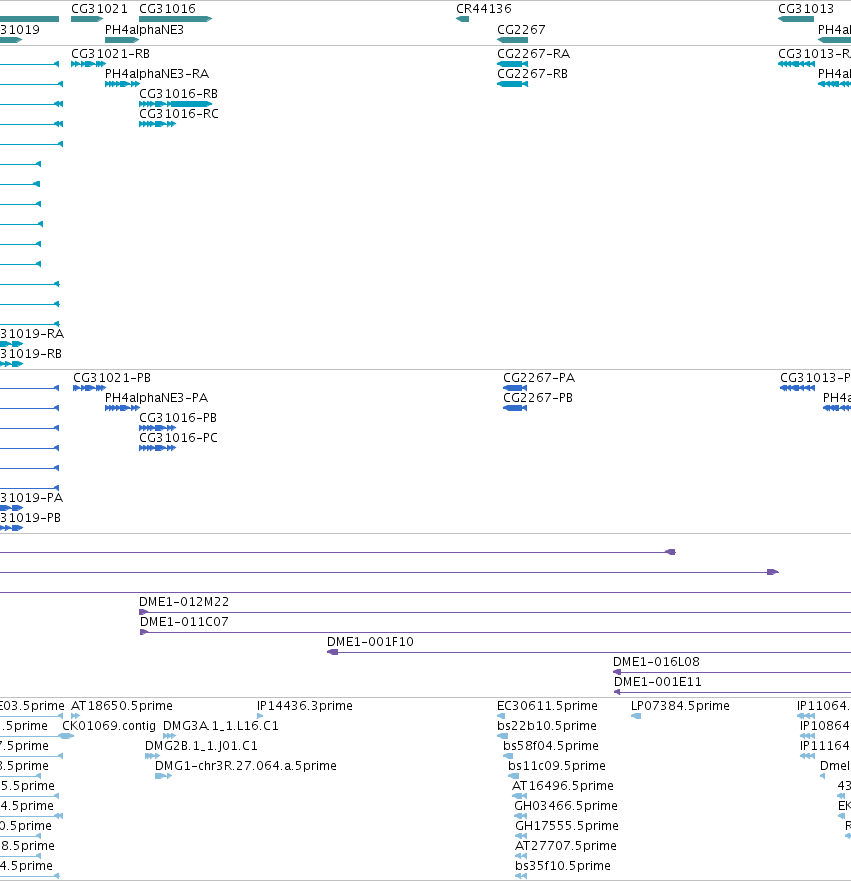Click the CG31021 gene label
The height and width of the screenshot is (881, 851).
[x=99, y=9]
